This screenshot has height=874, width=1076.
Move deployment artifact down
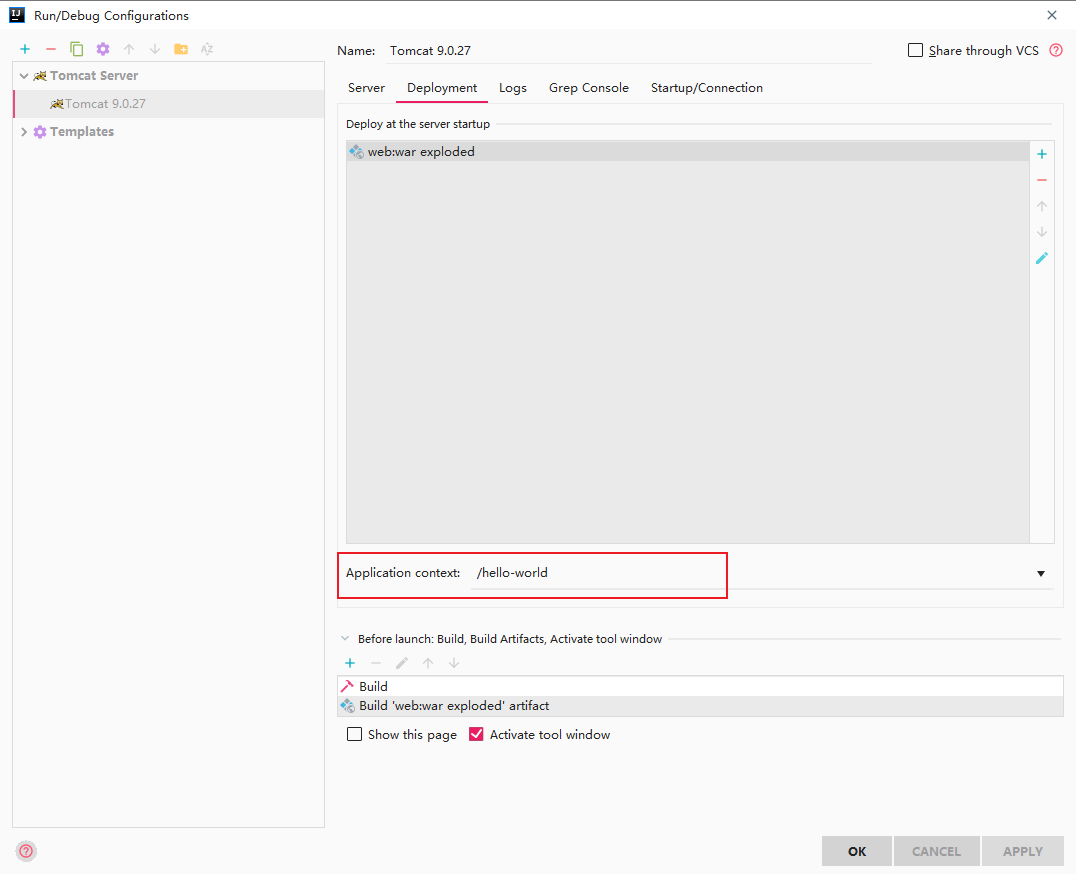[x=1042, y=233]
